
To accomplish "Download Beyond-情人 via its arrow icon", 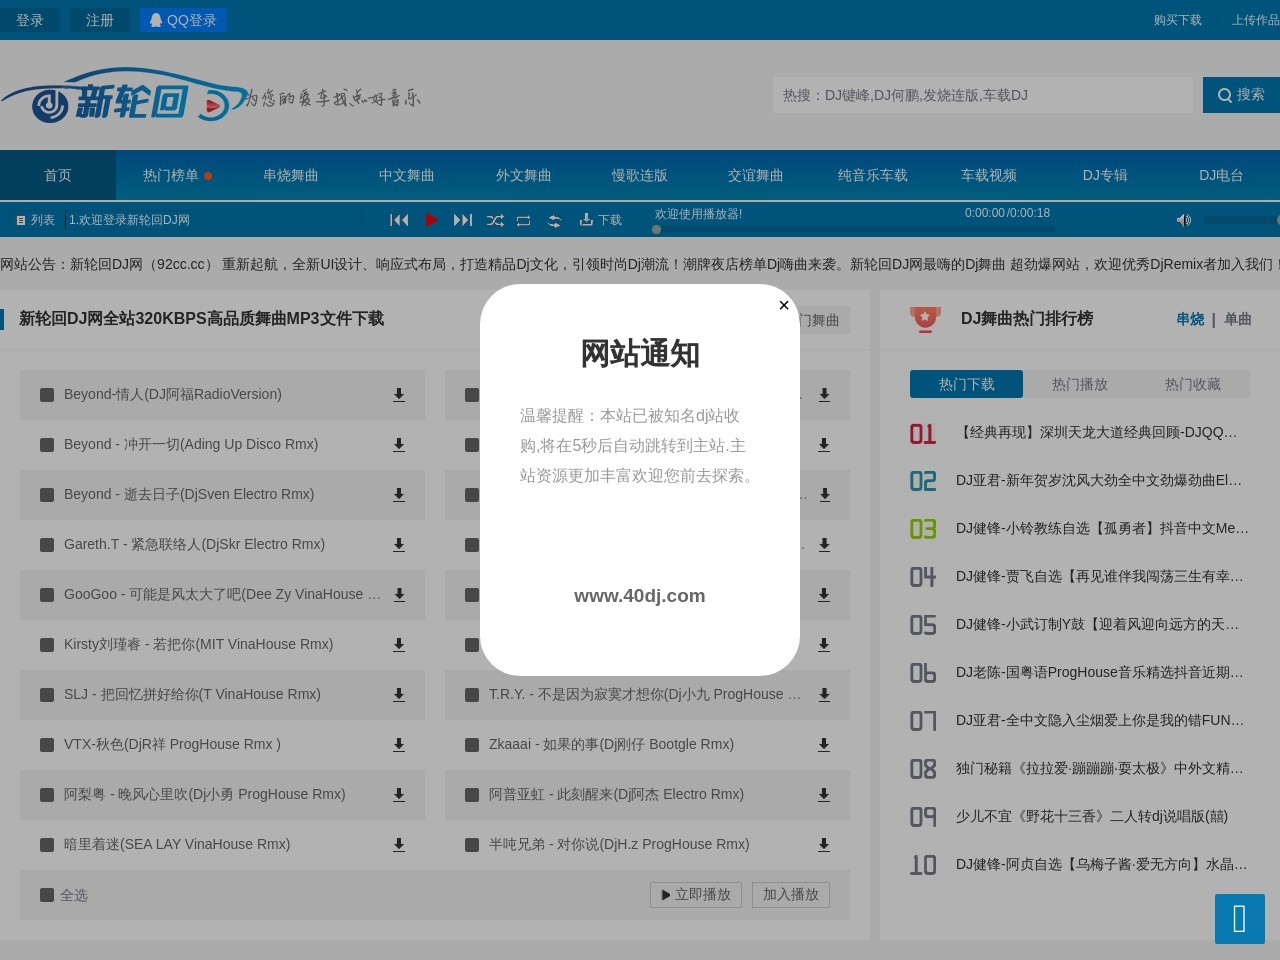I will 399,395.
